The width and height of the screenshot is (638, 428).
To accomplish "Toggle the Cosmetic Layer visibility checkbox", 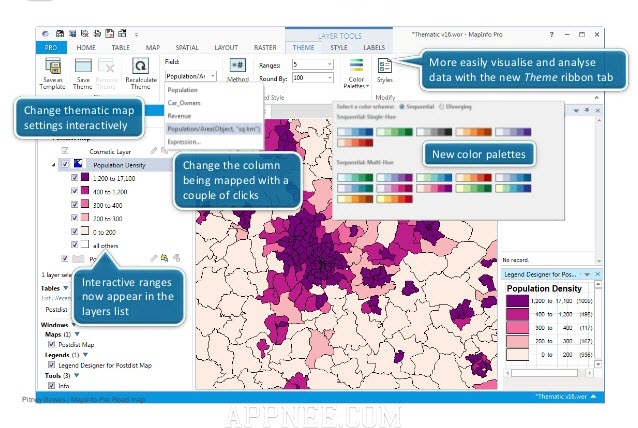I will click(x=65, y=151).
